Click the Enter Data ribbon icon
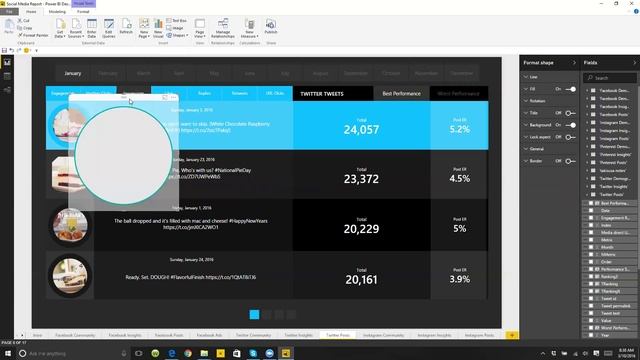Viewport: 640px width, 360px height. [92, 28]
